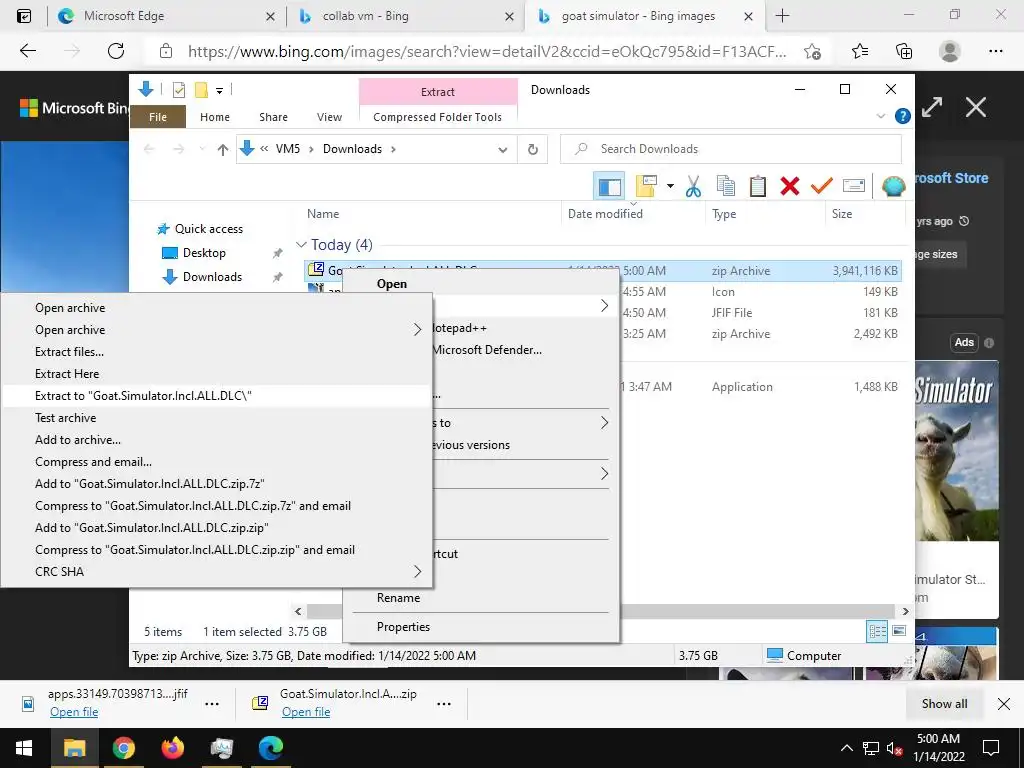The height and width of the screenshot is (768, 1024).
Task: Select Downloads in navigation pane
Action: [212, 277]
